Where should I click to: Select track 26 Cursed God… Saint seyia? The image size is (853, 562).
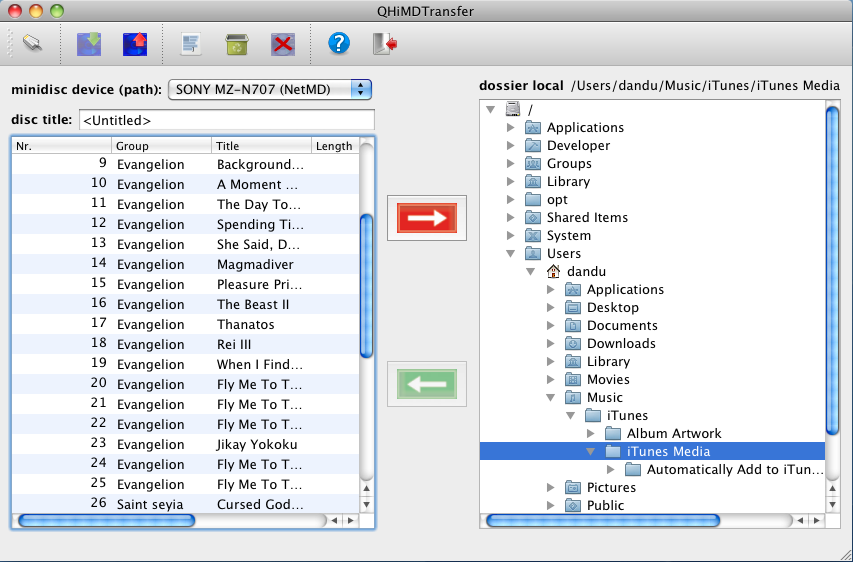tap(185, 504)
